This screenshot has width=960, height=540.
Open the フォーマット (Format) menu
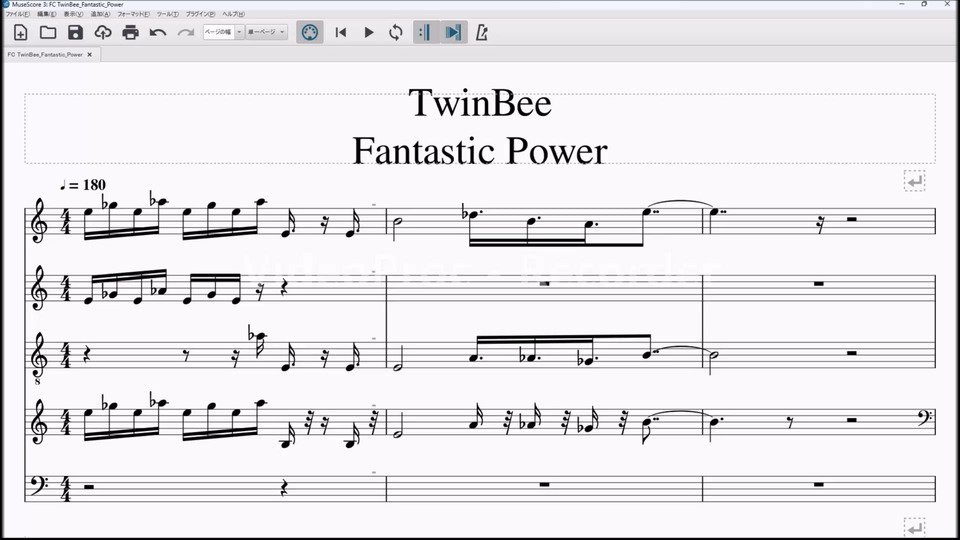pyautogui.click(x=133, y=13)
